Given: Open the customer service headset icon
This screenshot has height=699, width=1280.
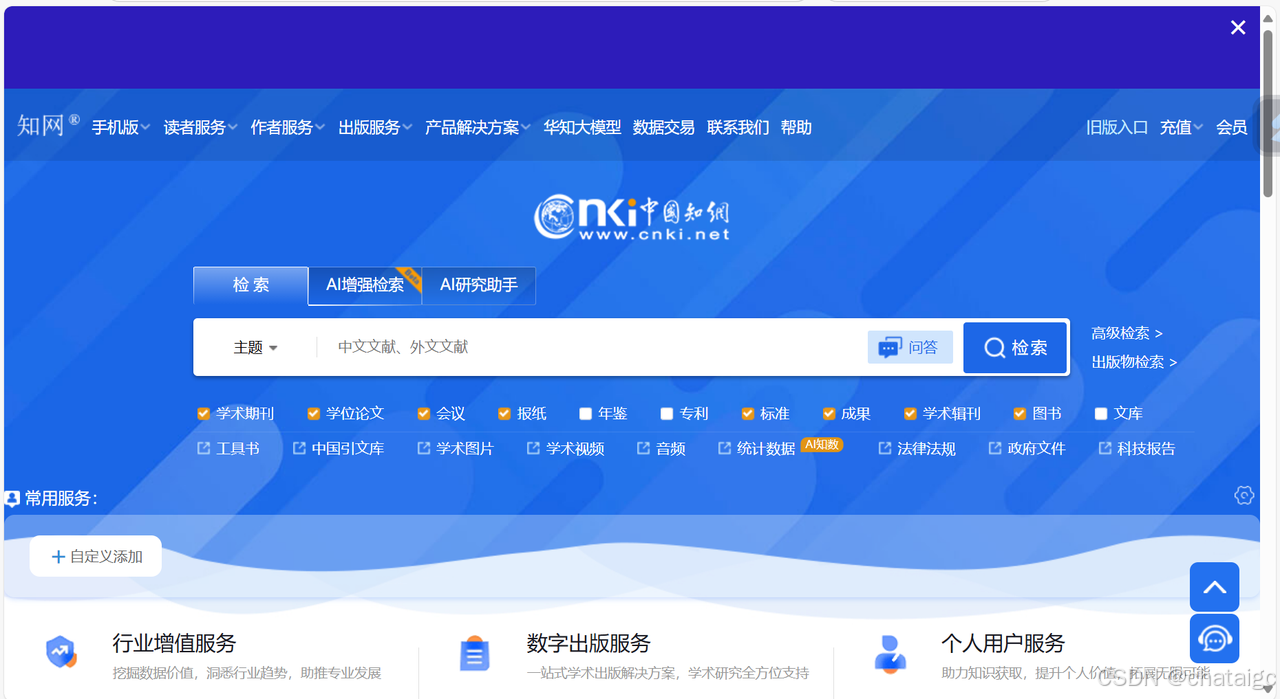Looking at the screenshot, I should pyautogui.click(x=1214, y=639).
